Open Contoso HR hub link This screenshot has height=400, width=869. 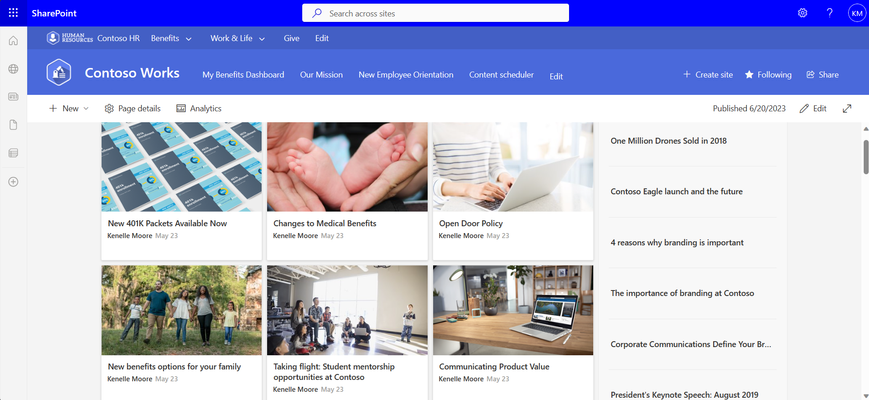pos(119,38)
